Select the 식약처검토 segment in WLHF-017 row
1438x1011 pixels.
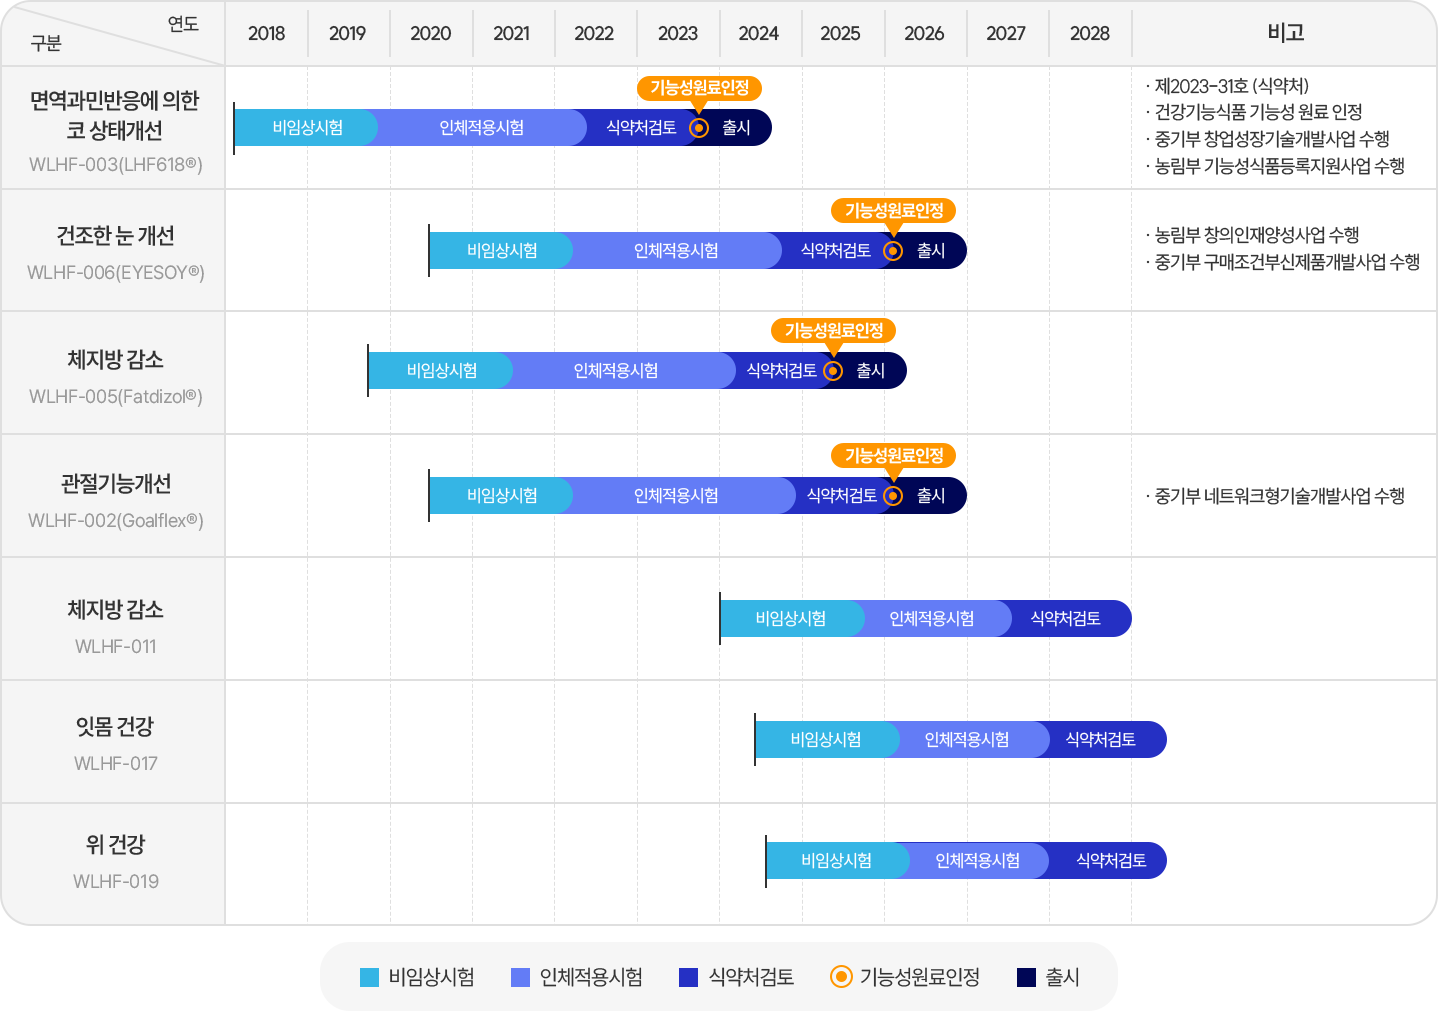[1101, 740]
